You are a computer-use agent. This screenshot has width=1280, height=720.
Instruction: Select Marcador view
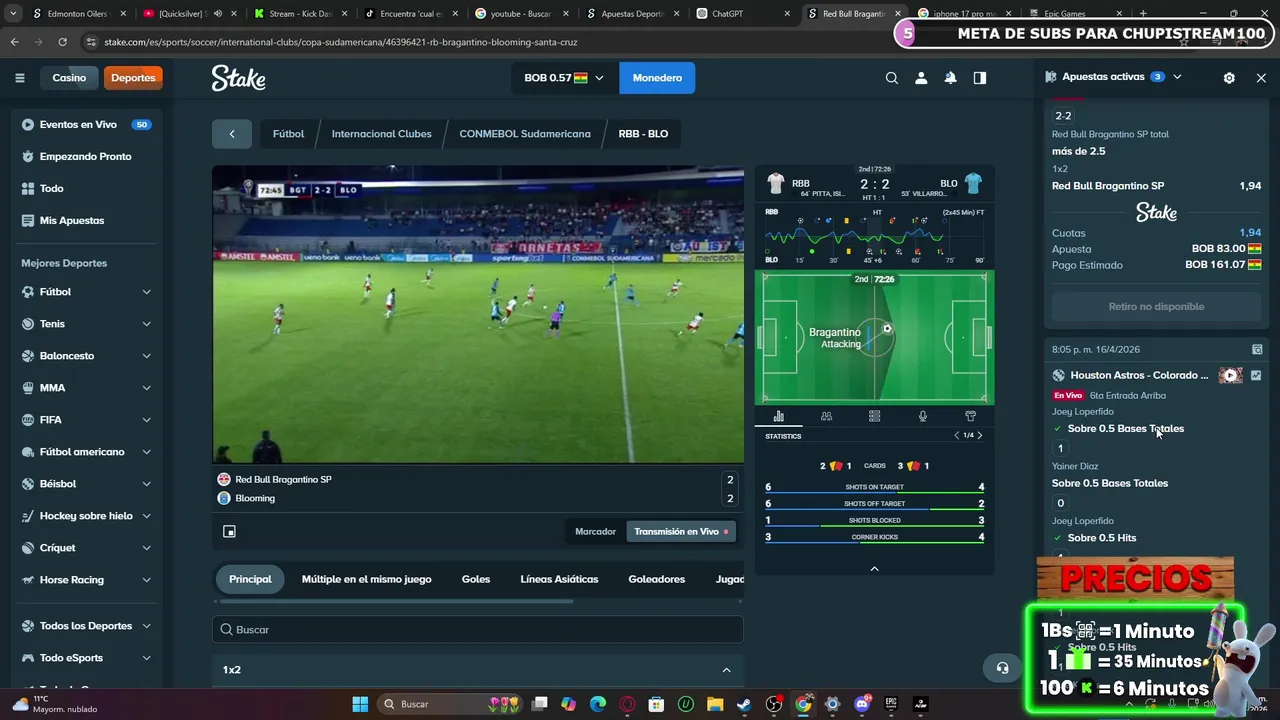[x=595, y=532]
